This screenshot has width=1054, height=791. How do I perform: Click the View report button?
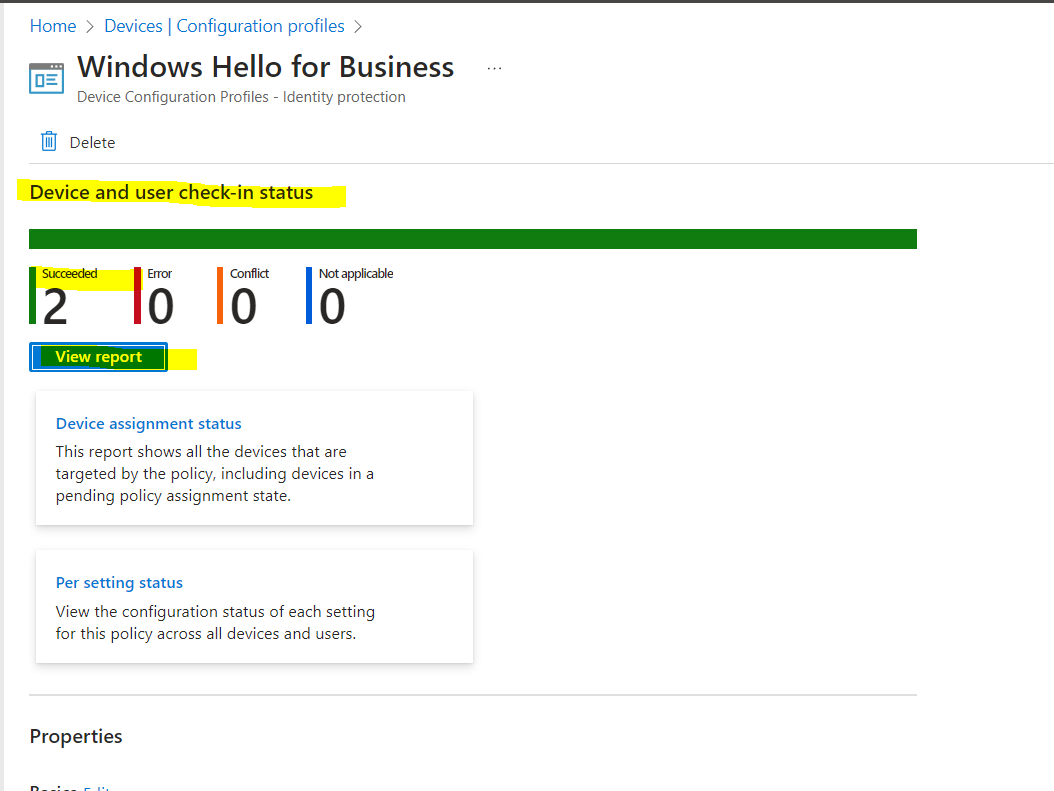tap(98, 357)
